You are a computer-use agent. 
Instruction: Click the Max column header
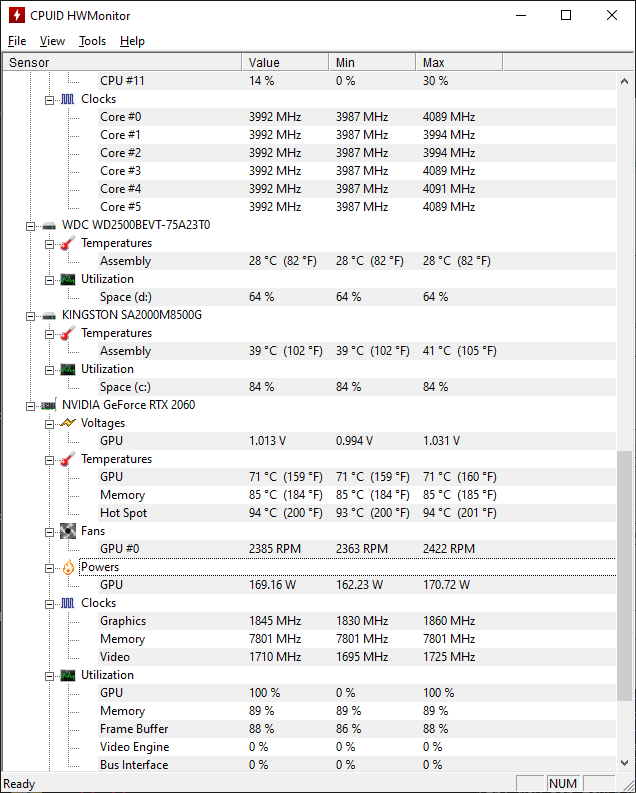point(460,62)
